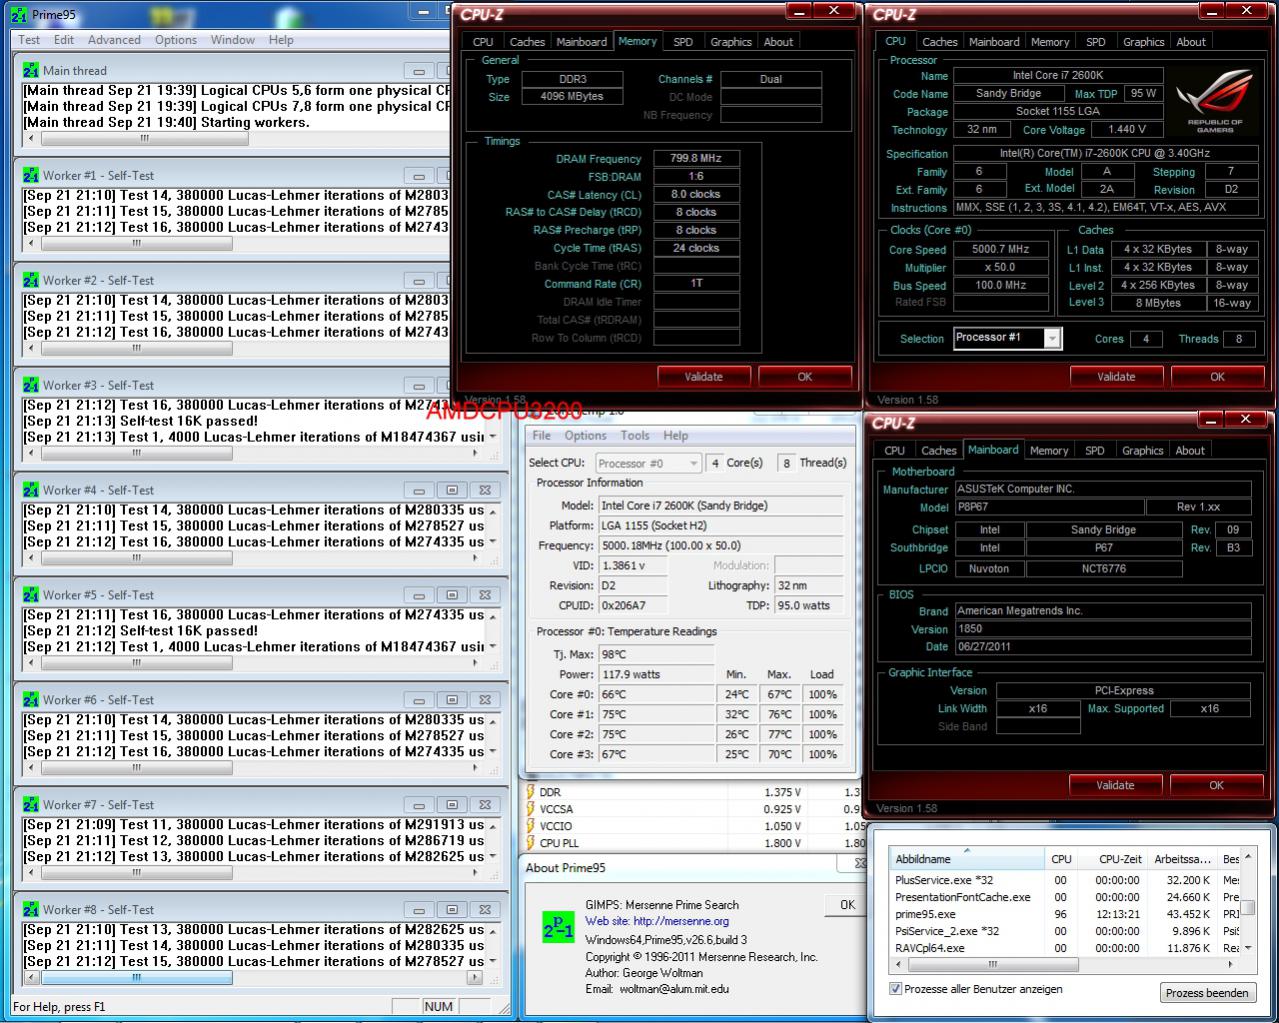
Task: Maximize the Worker #6 child window
Action: 452,700
